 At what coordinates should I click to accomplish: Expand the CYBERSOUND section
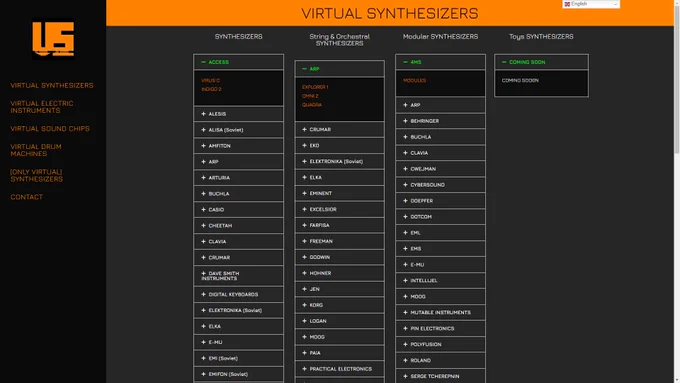click(x=440, y=185)
